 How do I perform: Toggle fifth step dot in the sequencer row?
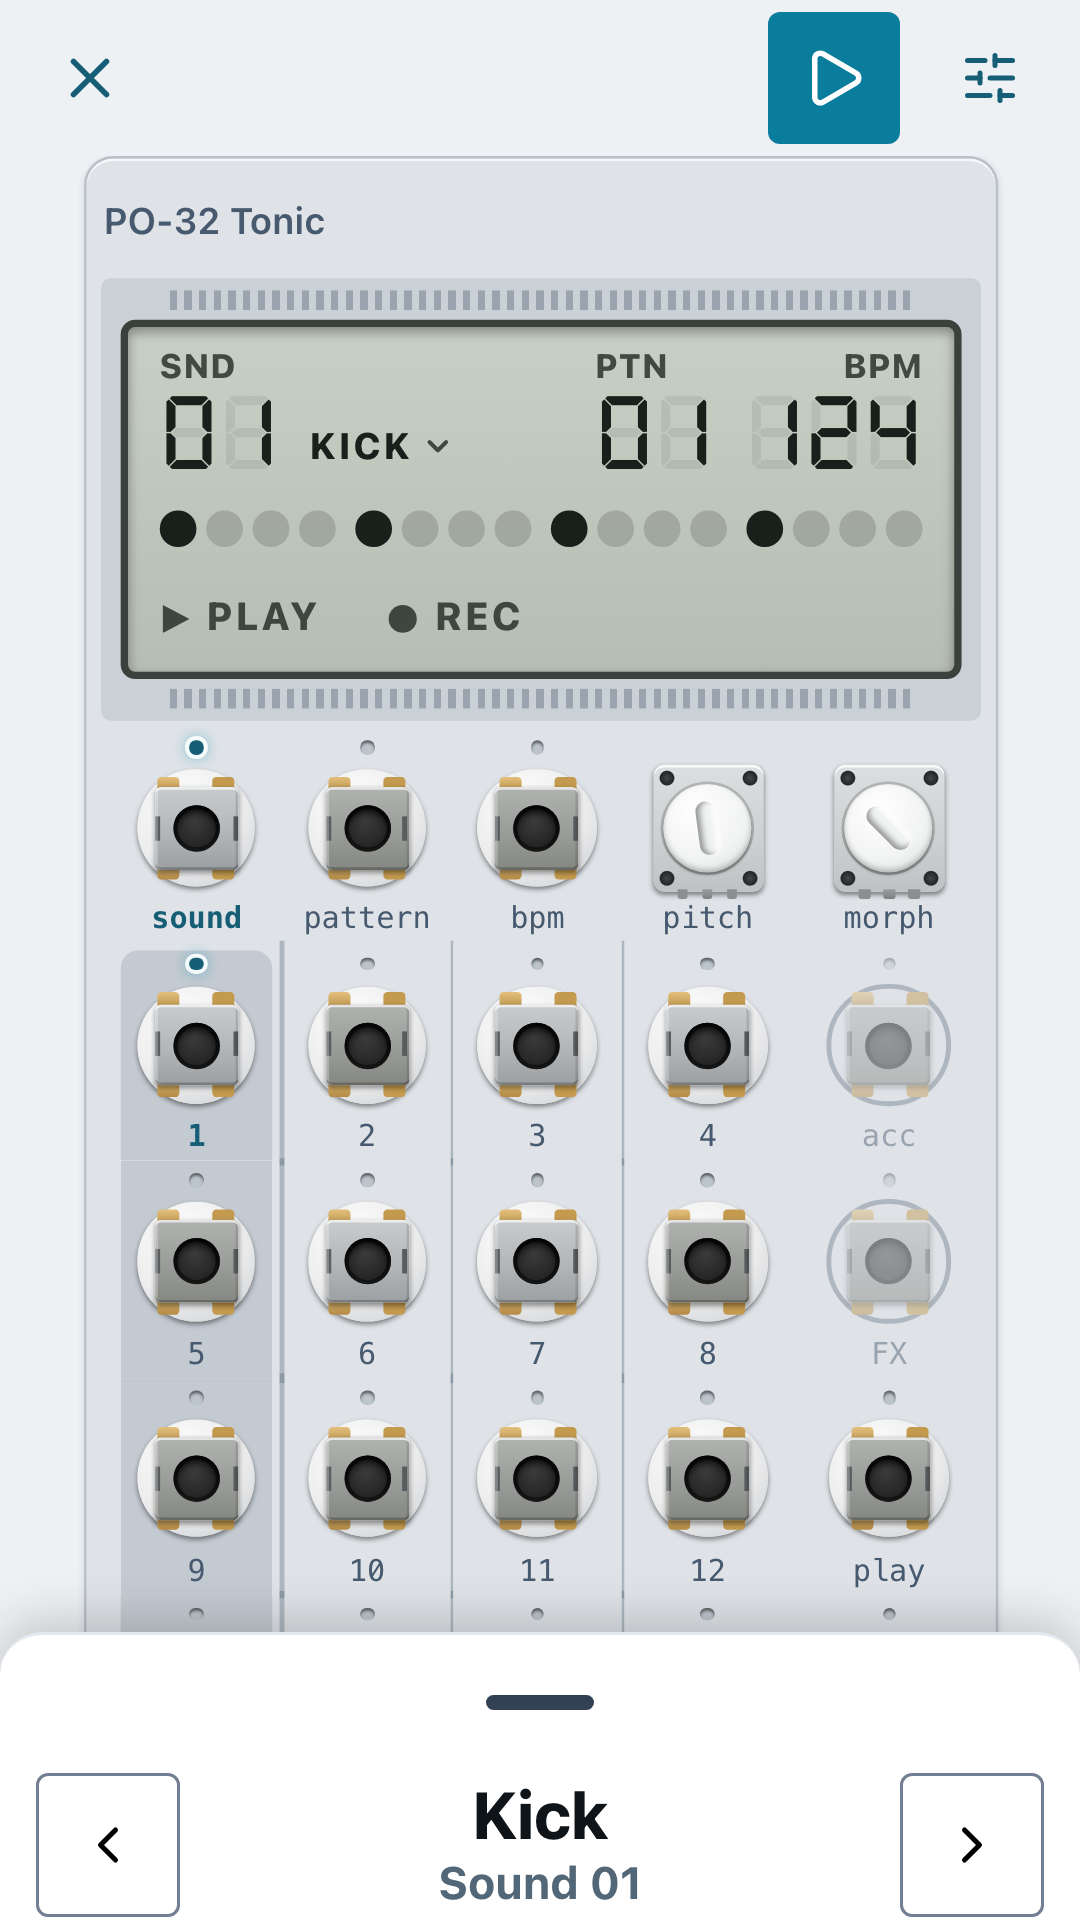[x=374, y=529]
